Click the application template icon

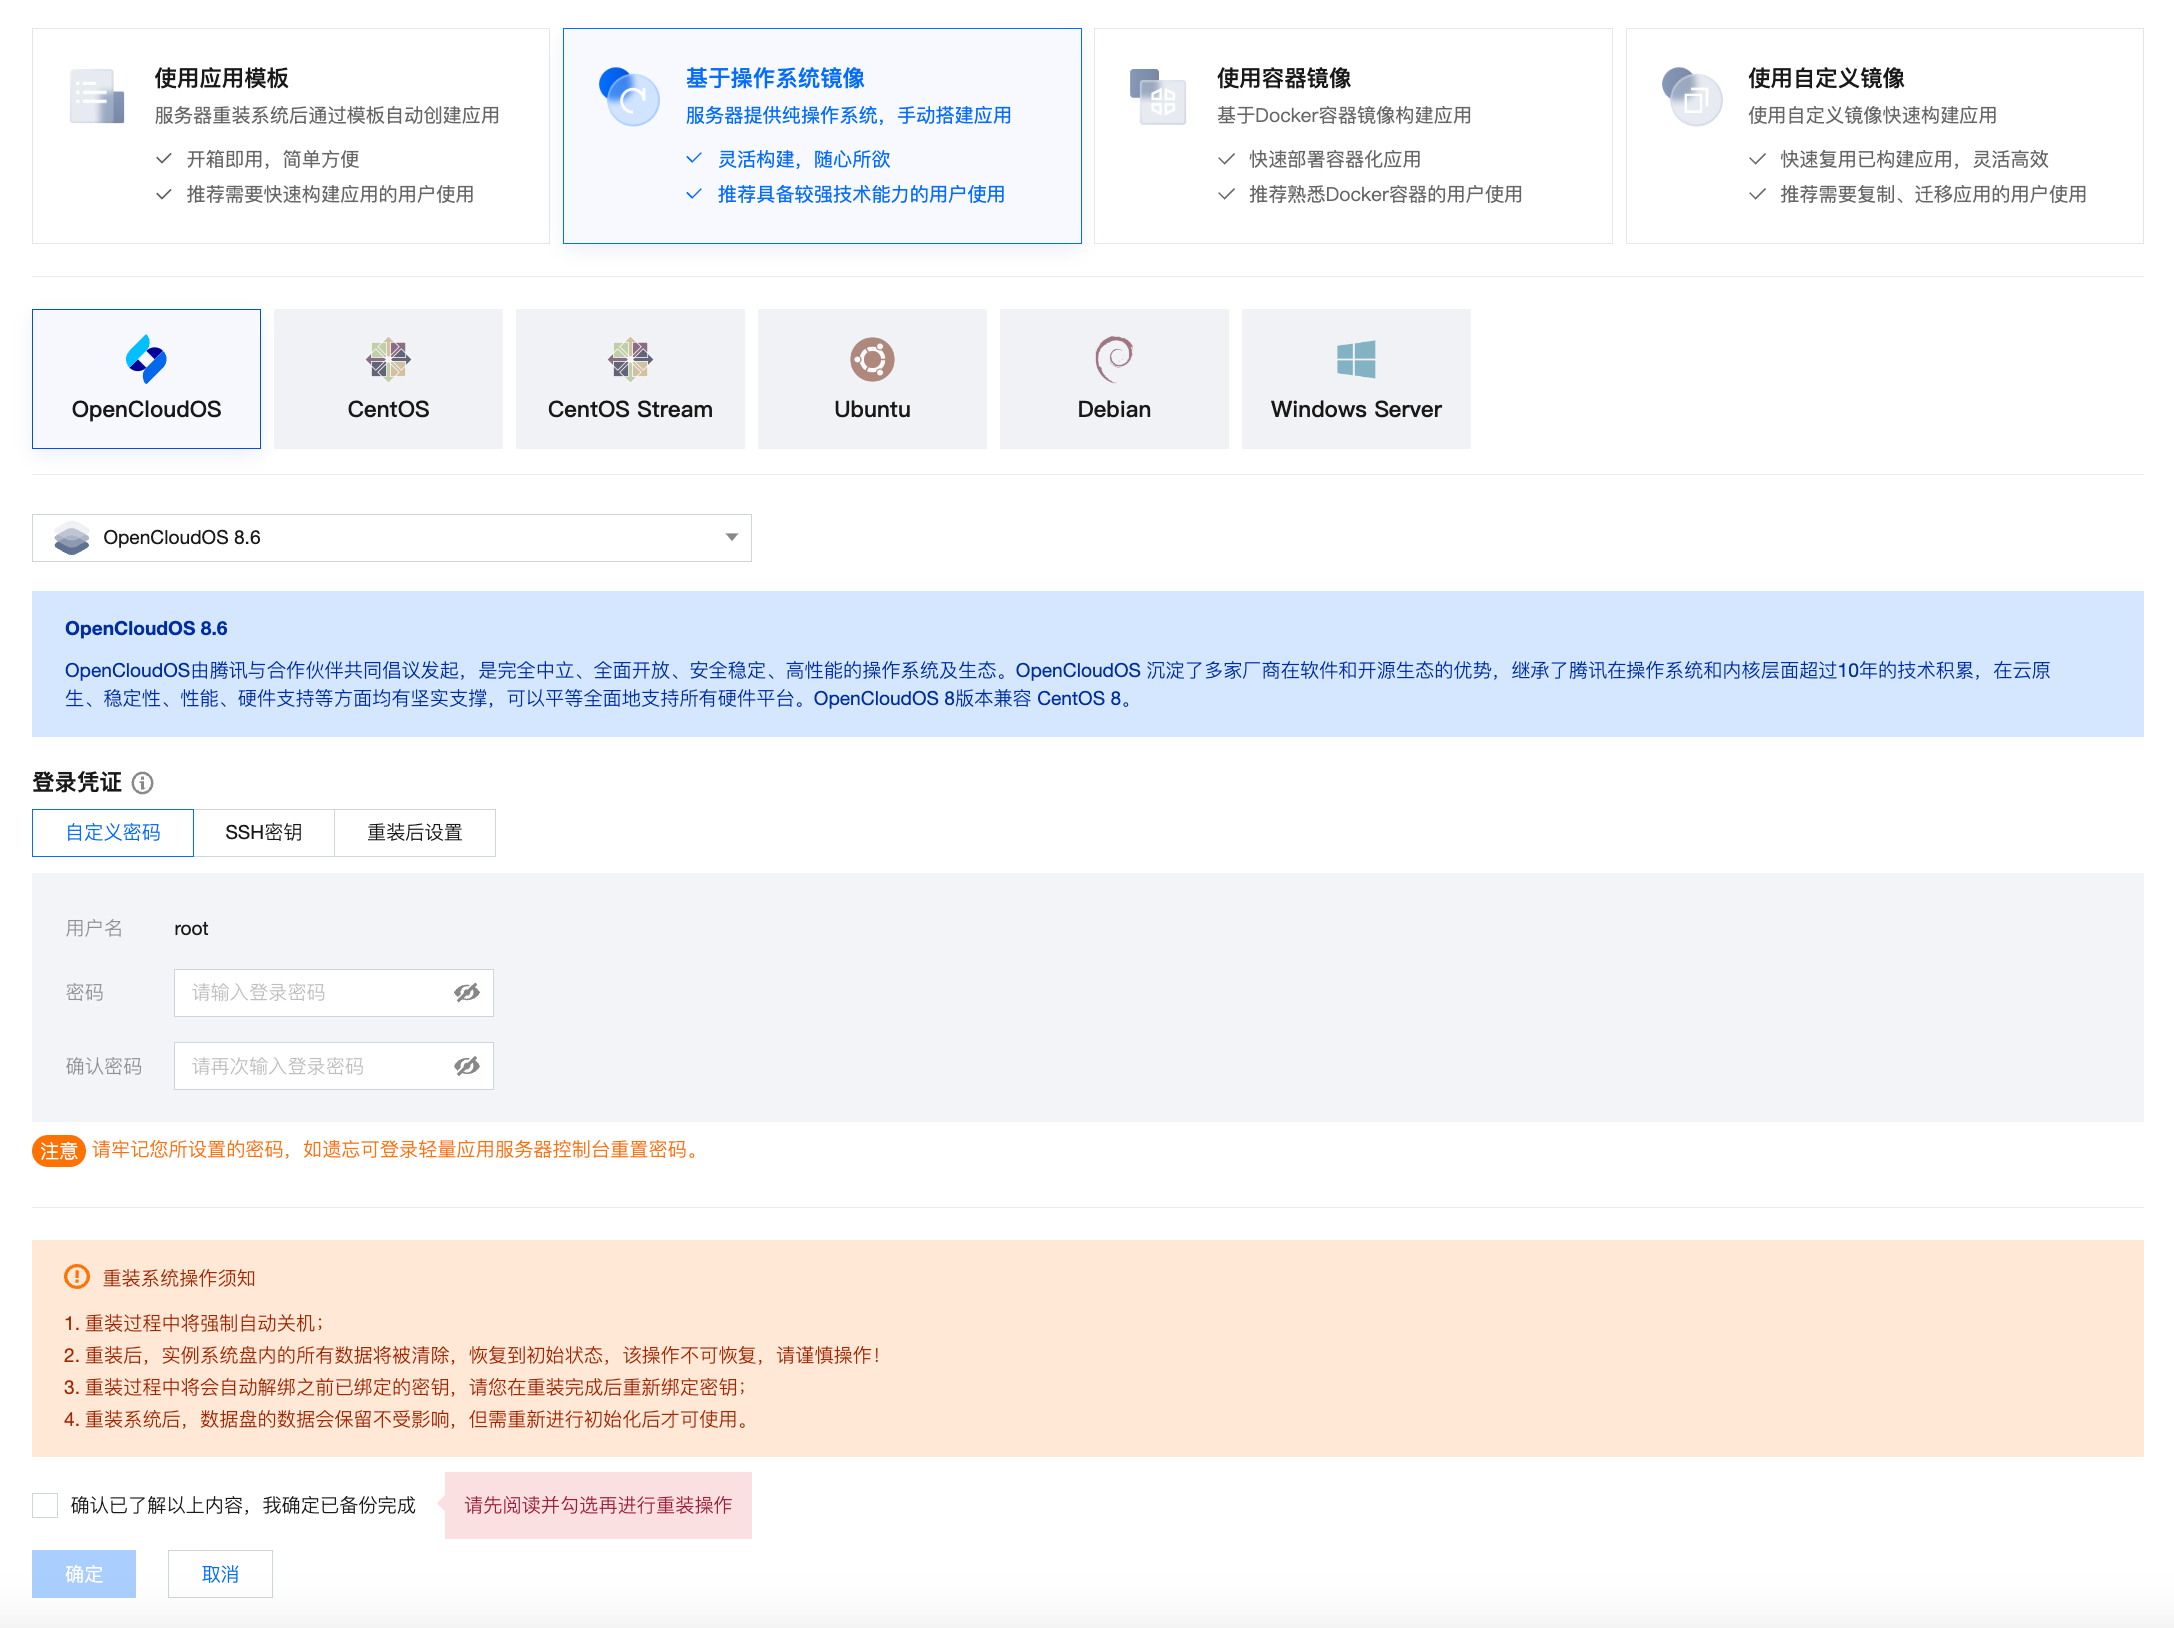point(97,97)
